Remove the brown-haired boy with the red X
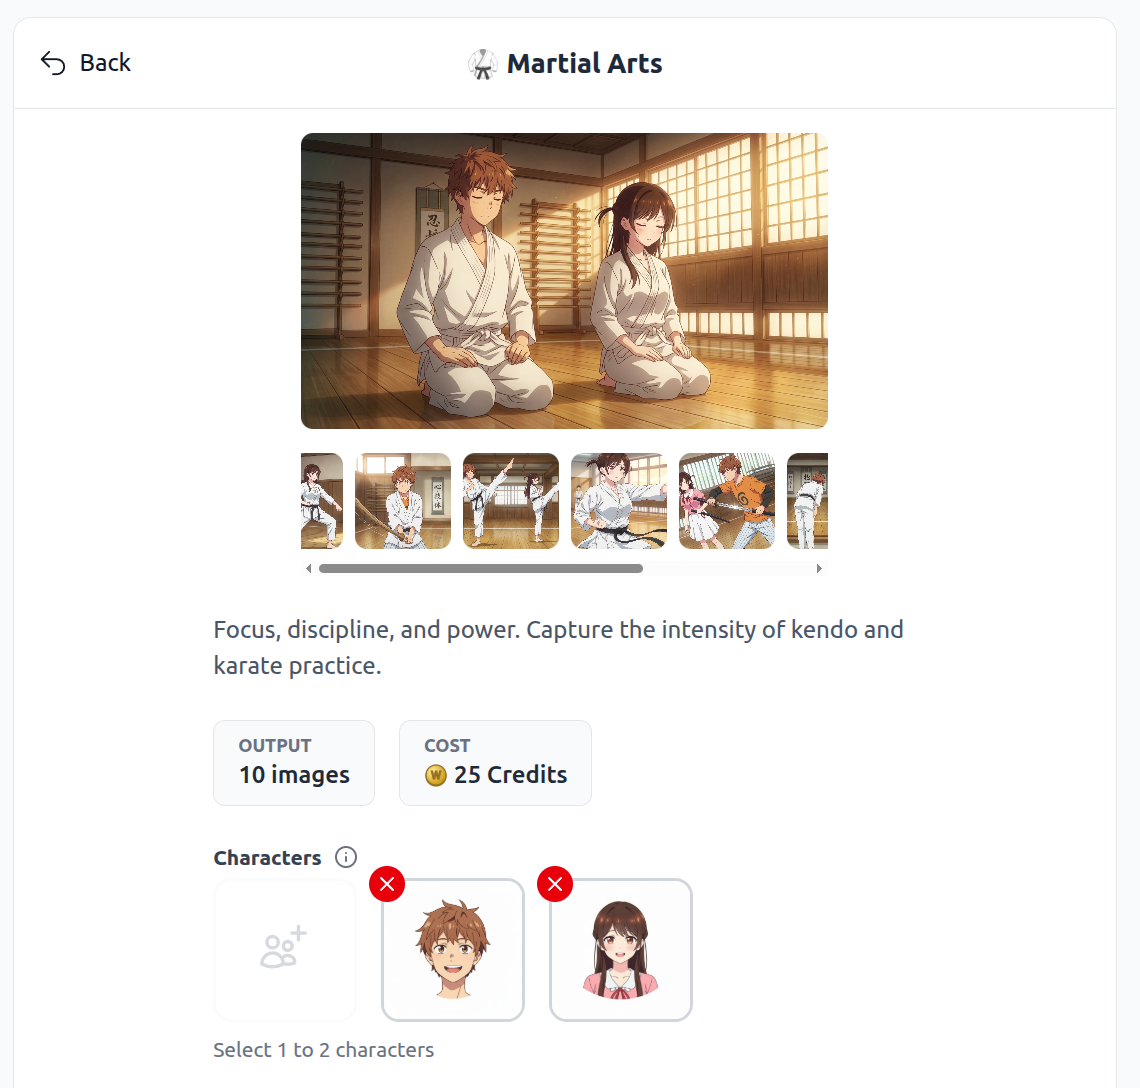 (387, 884)
